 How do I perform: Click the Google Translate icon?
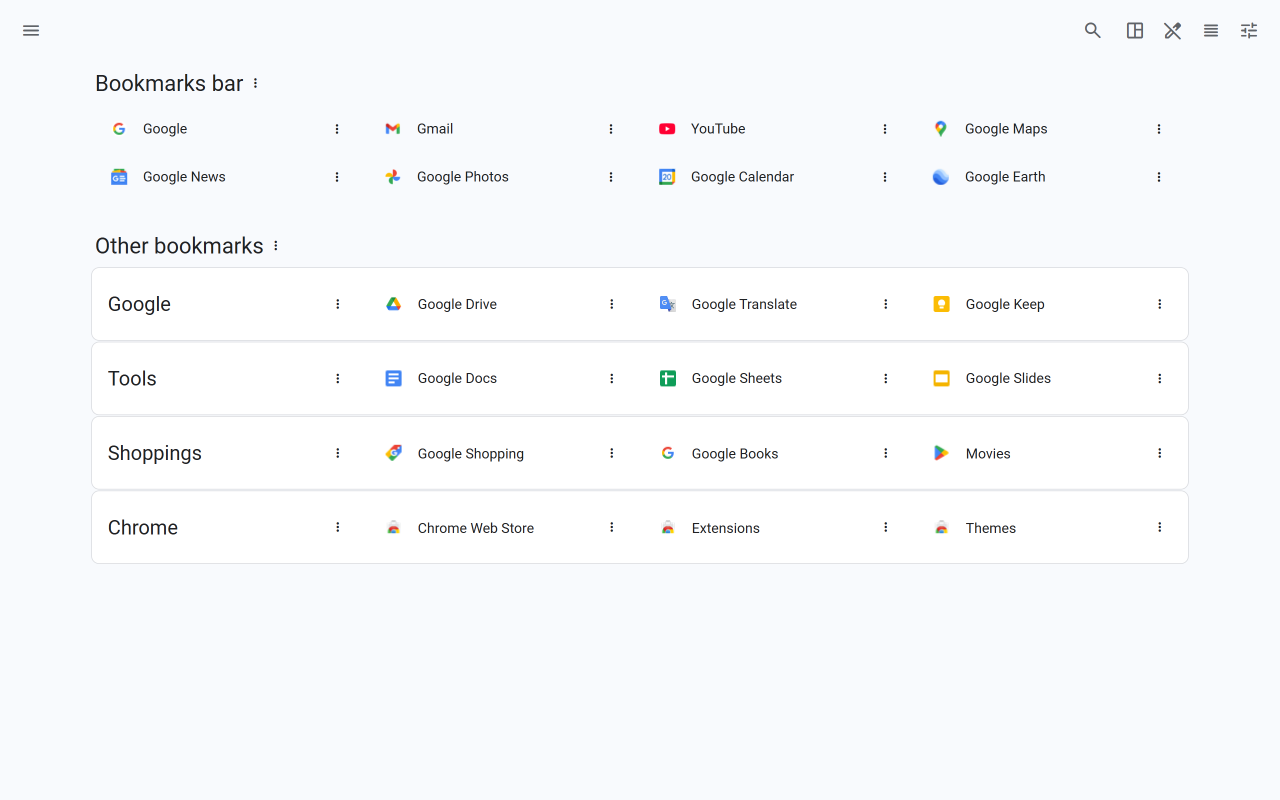[x=668, y=304]
